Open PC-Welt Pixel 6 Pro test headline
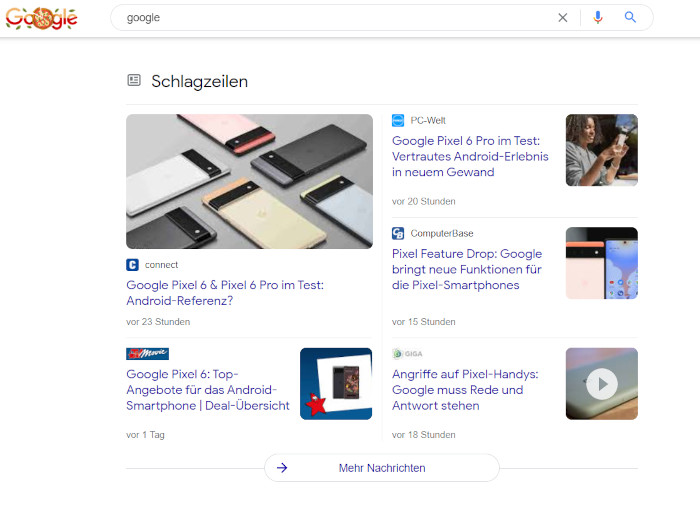 tap(468, 156)
